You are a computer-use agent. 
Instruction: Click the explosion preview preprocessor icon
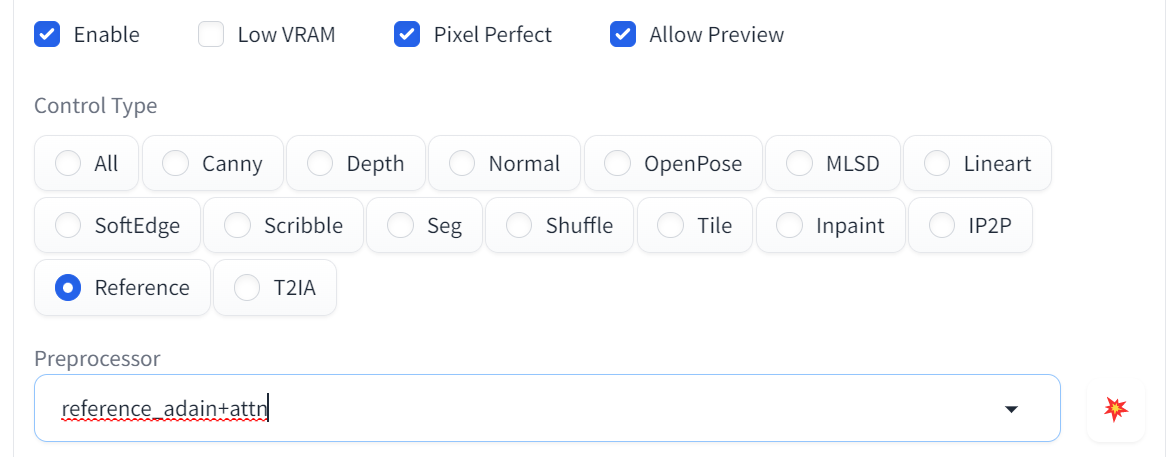[1115, 408]
